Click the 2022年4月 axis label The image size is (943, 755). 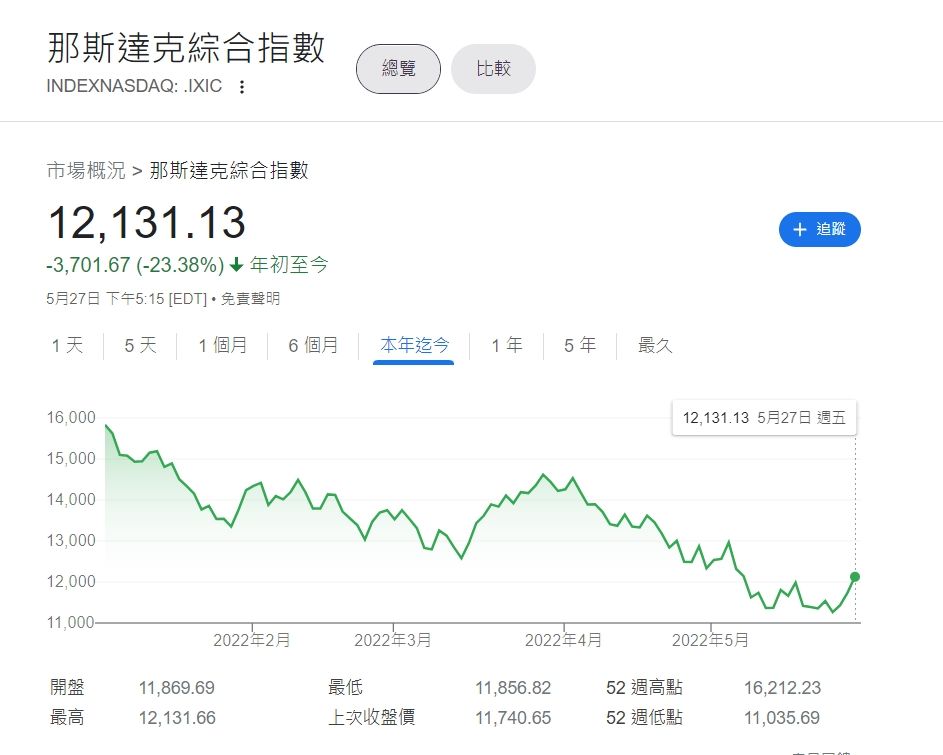[x=564, y=641]
